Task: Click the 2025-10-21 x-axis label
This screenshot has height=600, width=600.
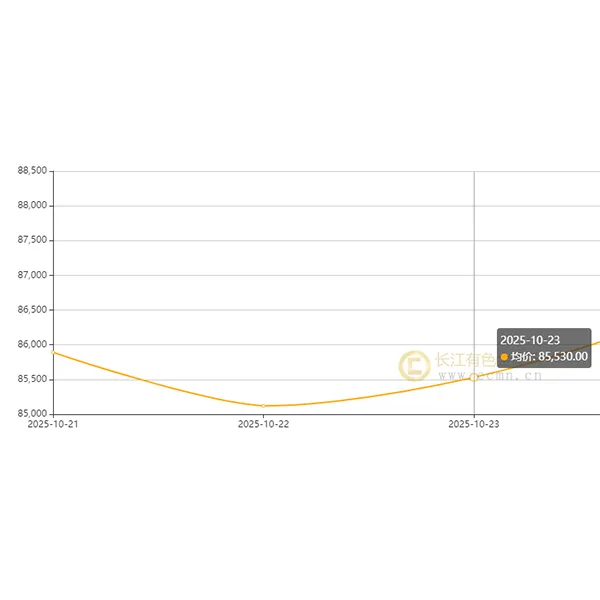Action: click(53, 424)
